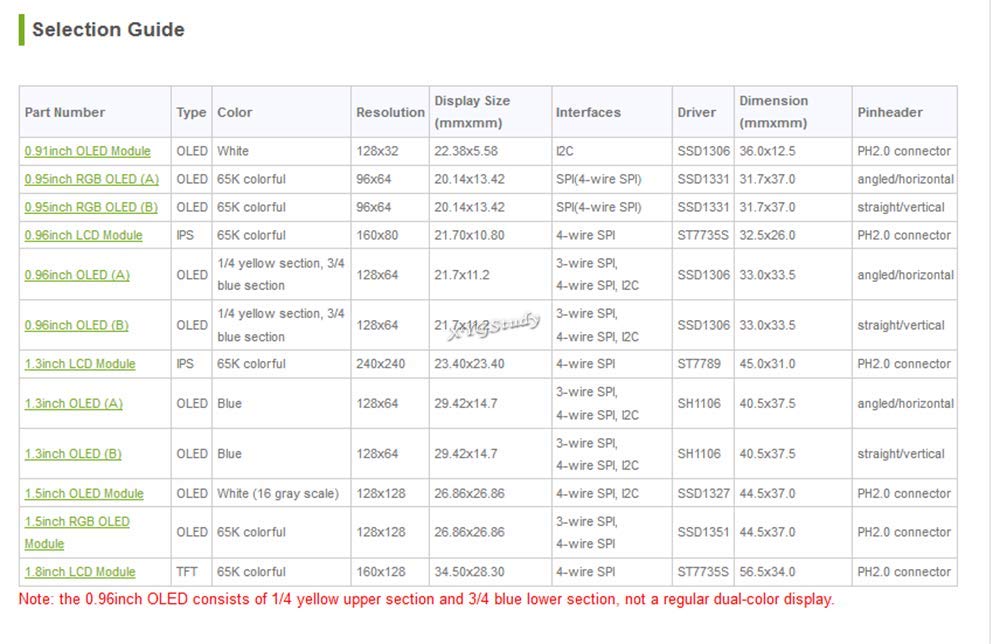1000x644 pixels.
Task: Open the 0.96inch LCD Module link
Action: tap(84, 235)
